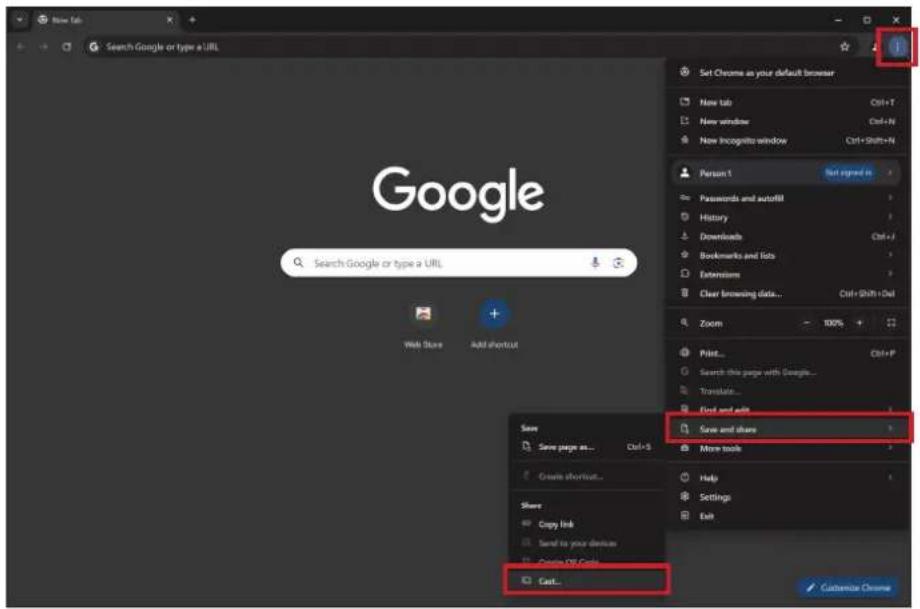
Task: Select Create shortcut in the submenu
Action: click(x=586, y=476)
